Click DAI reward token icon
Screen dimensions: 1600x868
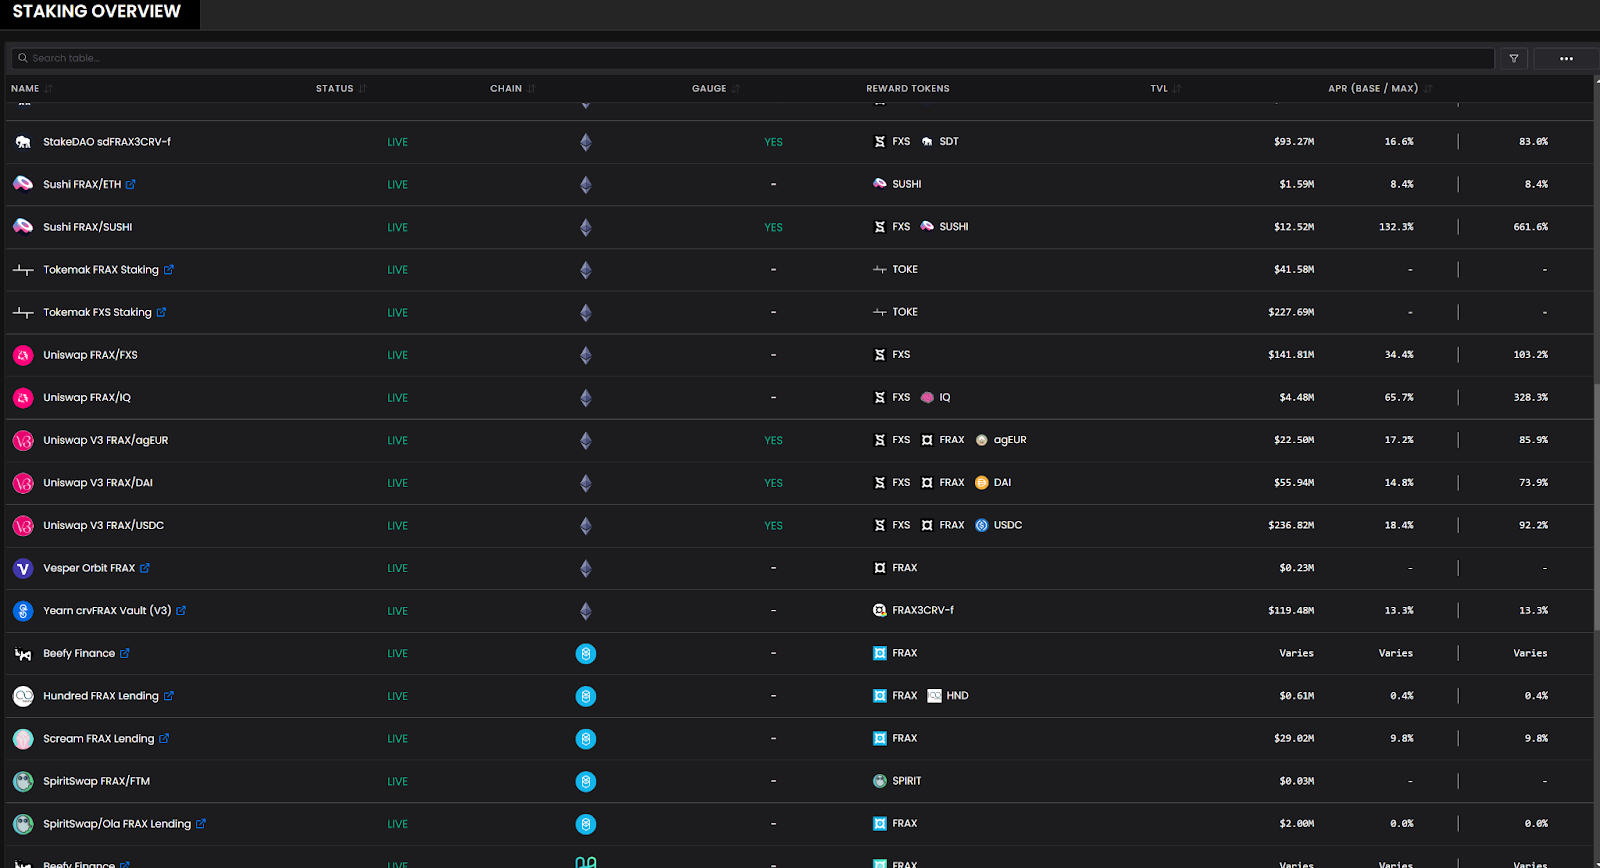tap(981, 482)
